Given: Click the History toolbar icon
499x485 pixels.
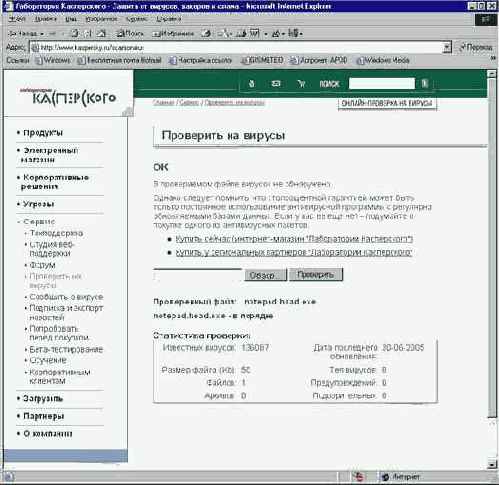Looking at the screenshot, I should click(207, 33).
